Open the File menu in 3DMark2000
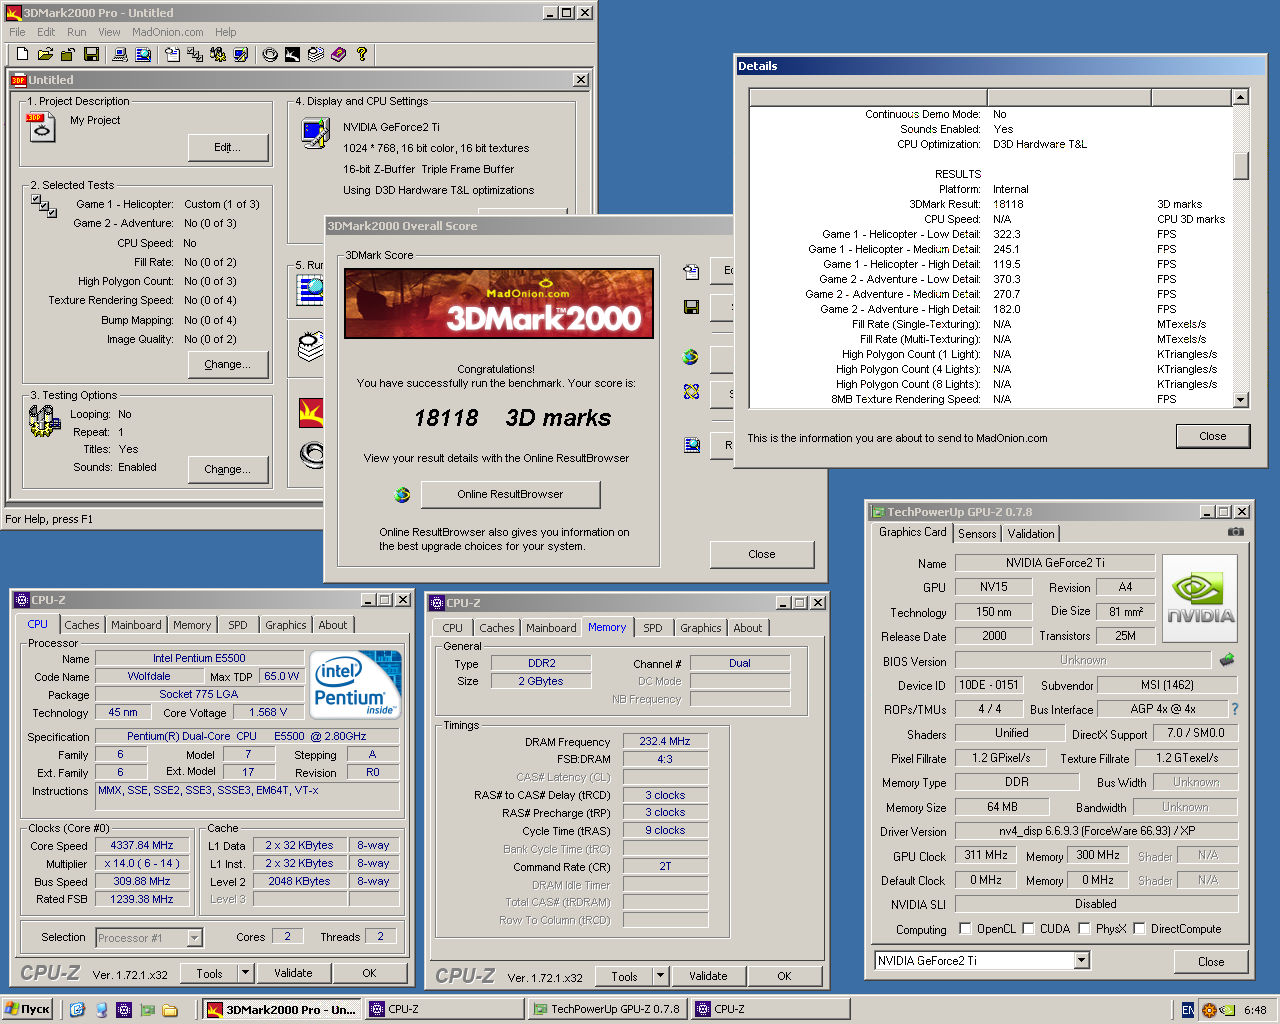 [17, 32]
